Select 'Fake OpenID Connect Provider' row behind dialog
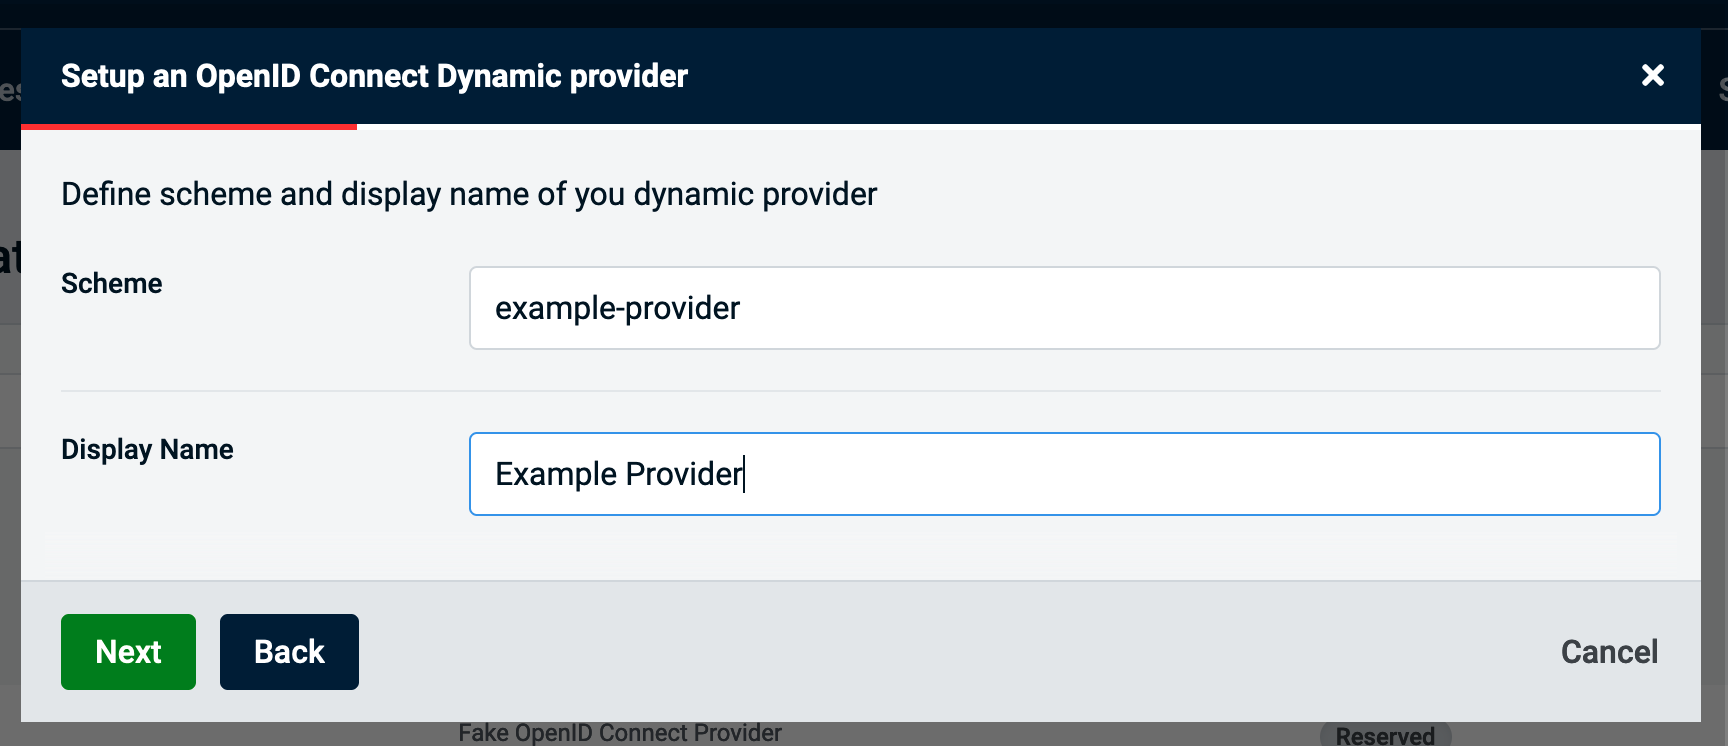This screenshot has width=1728, height=746. 620,734
